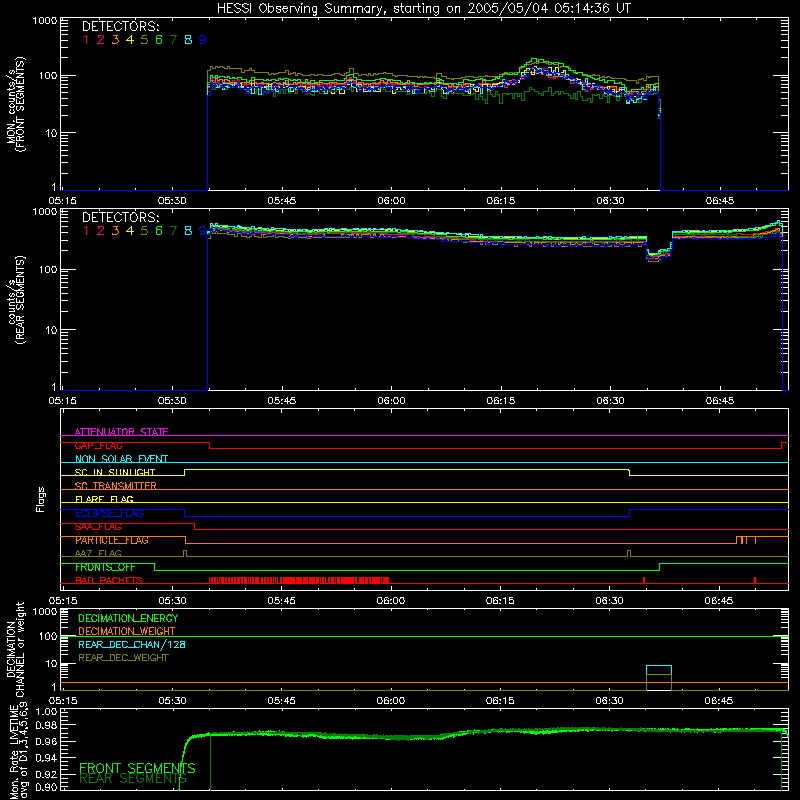Click DETECTORS: label in rear segments plot
This screenshot has width=800, height=800.
120,217
